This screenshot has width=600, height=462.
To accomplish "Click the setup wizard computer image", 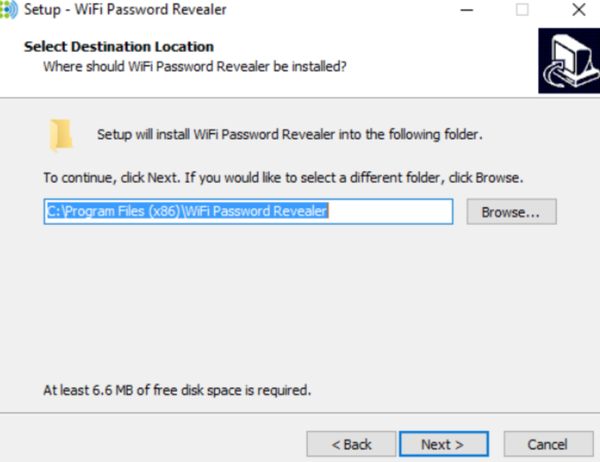I will pos(567,60).
